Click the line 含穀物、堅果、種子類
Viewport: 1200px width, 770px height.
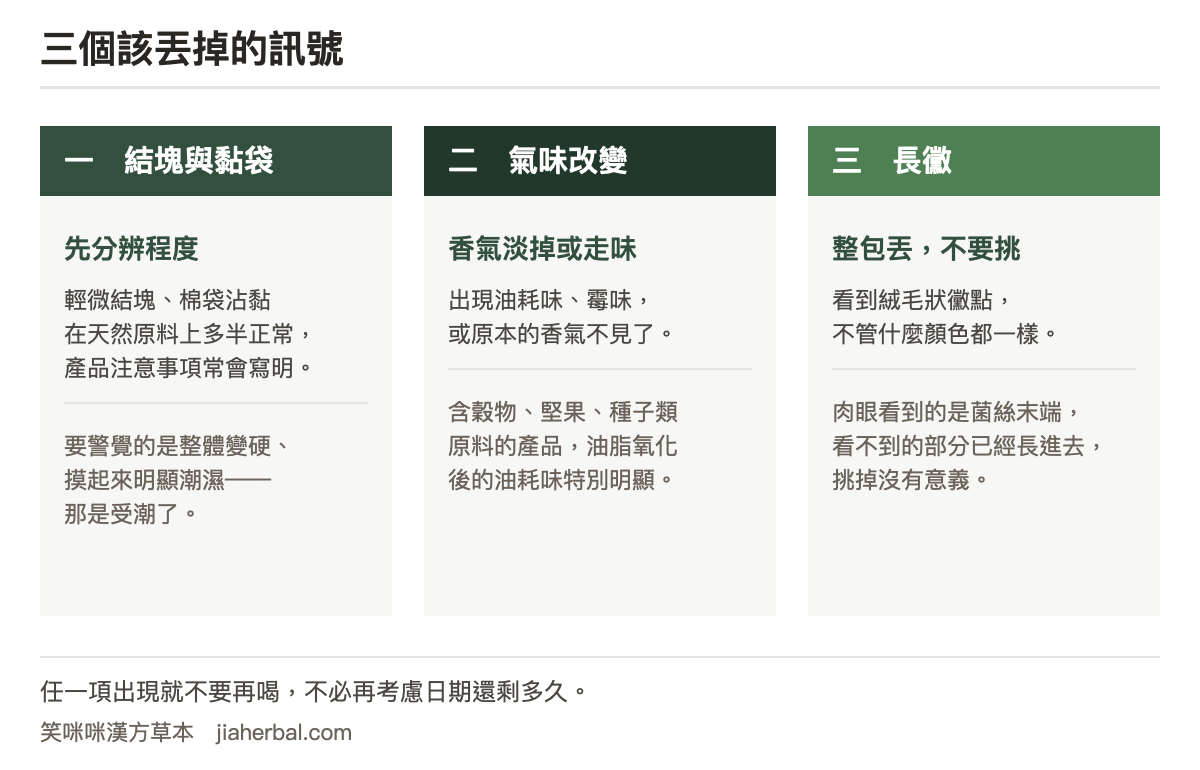point(563,412)
